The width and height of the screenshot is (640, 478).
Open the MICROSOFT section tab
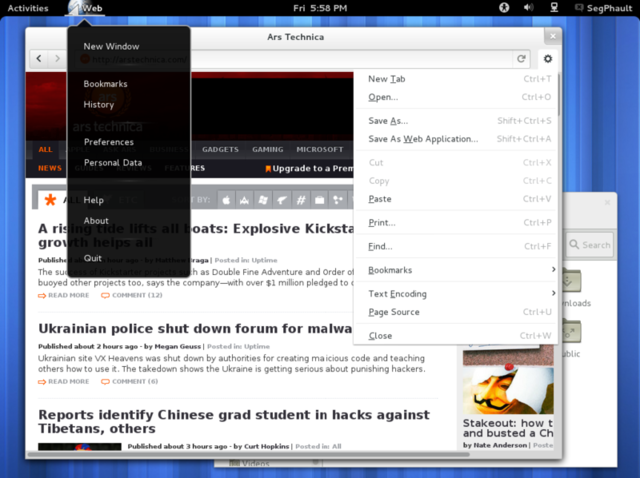[x=320, y=149]
